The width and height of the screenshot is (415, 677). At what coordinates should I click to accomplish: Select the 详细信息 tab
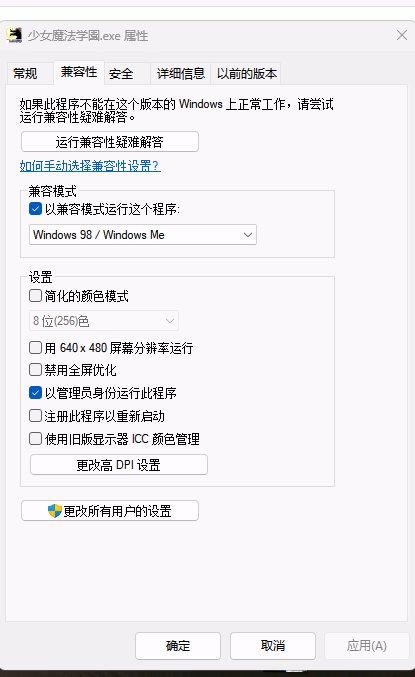tap(181, 74)
